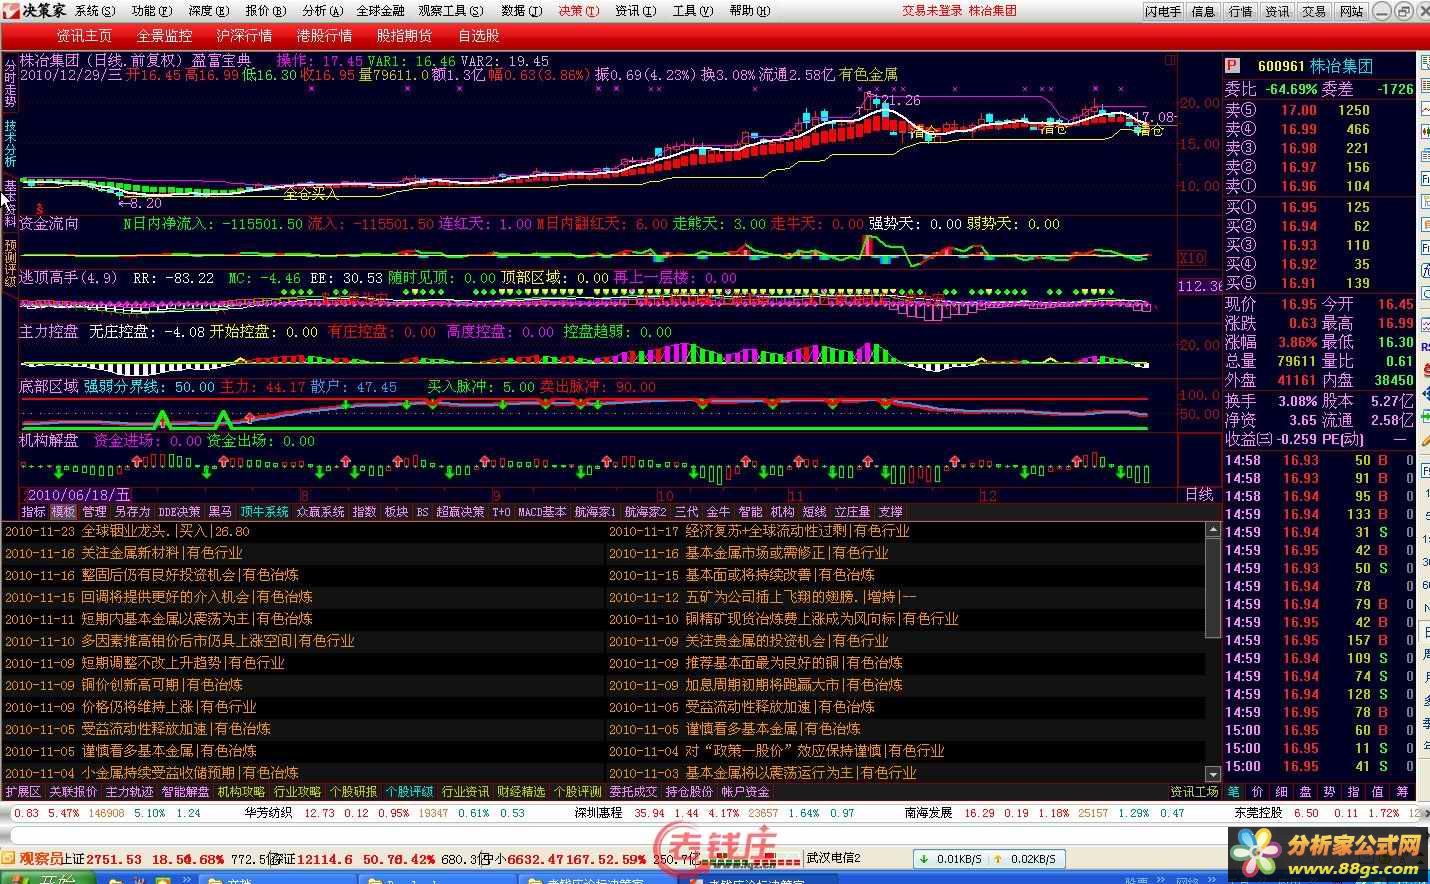1430x884 pixels.
Task: Click the 信息 button in title bar
Action: click(1203, 11)
